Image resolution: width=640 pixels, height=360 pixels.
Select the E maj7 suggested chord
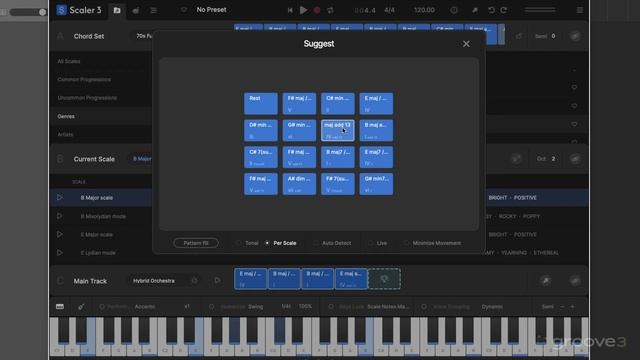(376, 157)
